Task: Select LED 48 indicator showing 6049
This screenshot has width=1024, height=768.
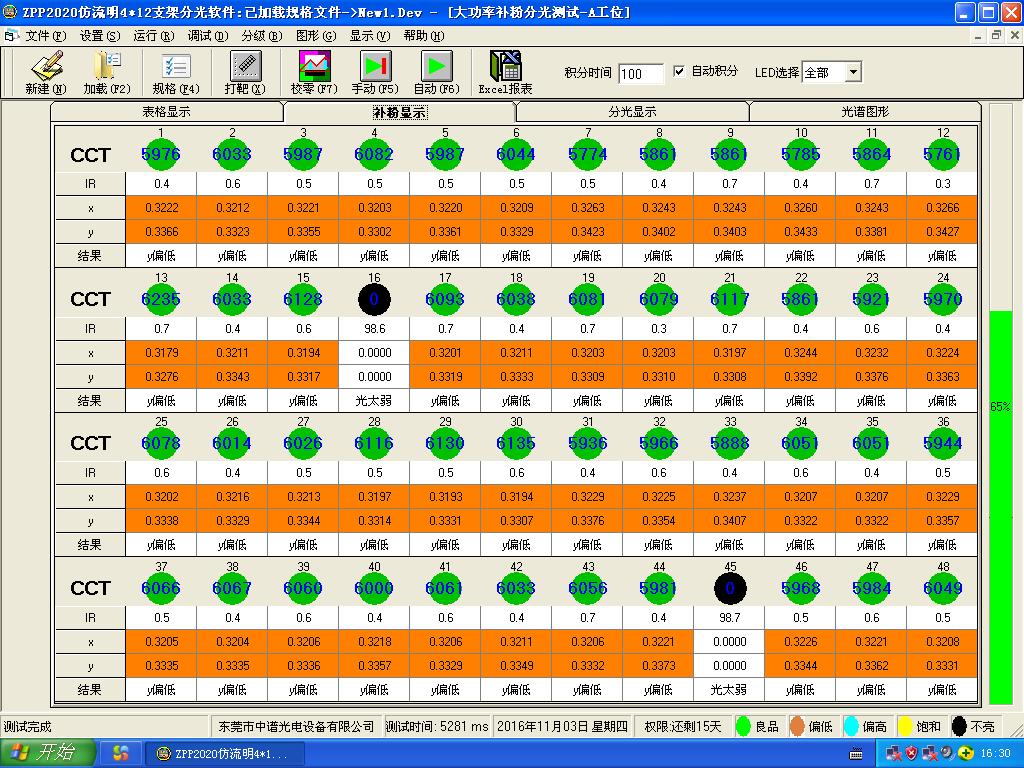Action: pyautogui.click(x=942, y=588)
